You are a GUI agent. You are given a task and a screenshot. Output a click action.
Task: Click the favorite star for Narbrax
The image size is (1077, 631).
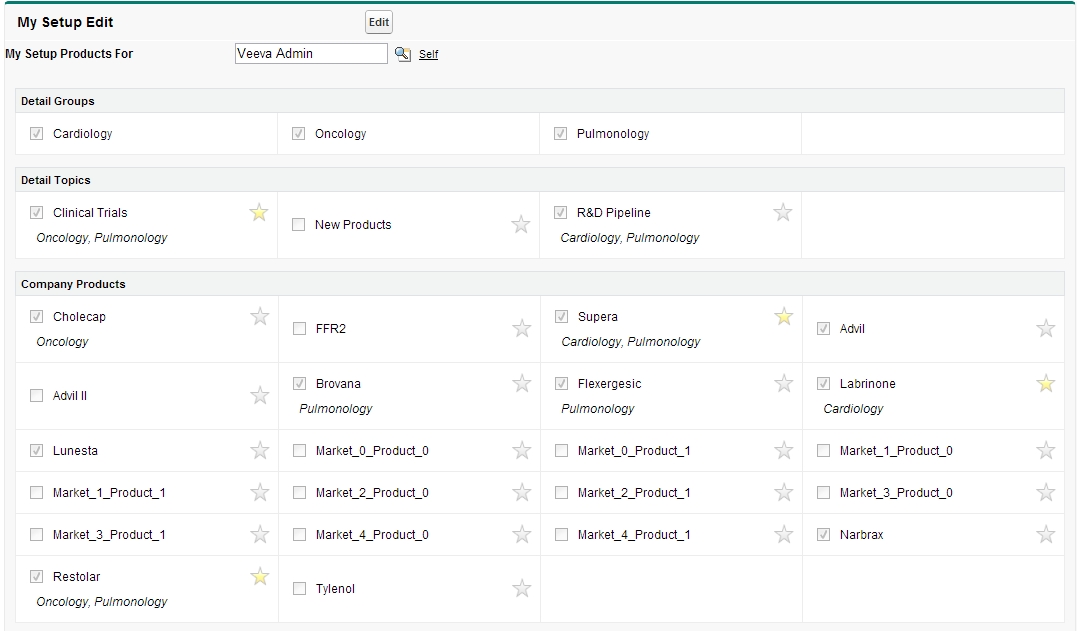(x=1046, y=534)
